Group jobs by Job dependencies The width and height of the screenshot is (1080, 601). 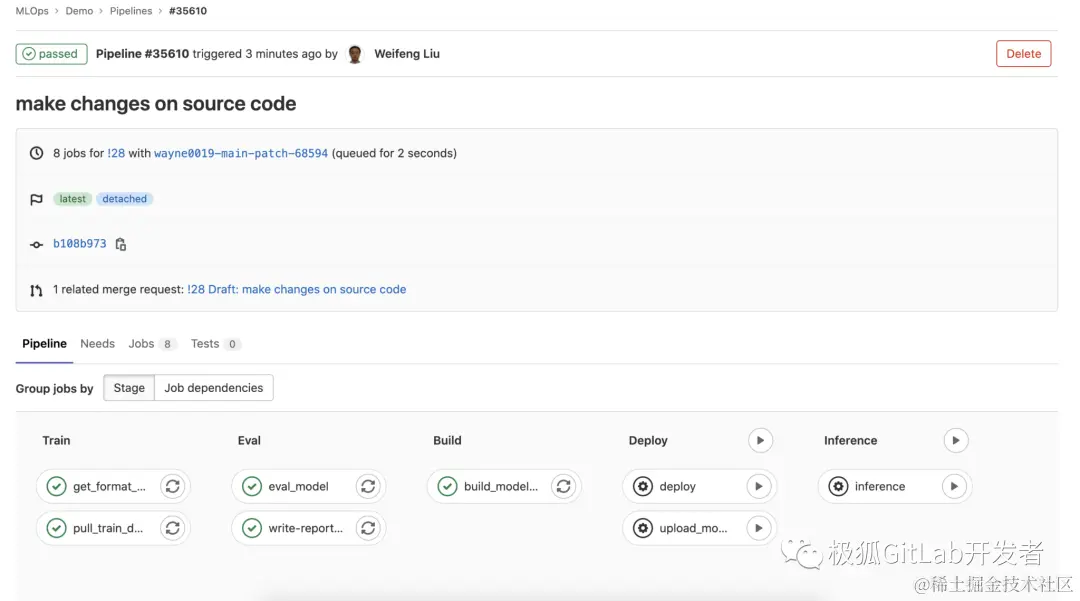pyautogui.click(x=214, y=388)
